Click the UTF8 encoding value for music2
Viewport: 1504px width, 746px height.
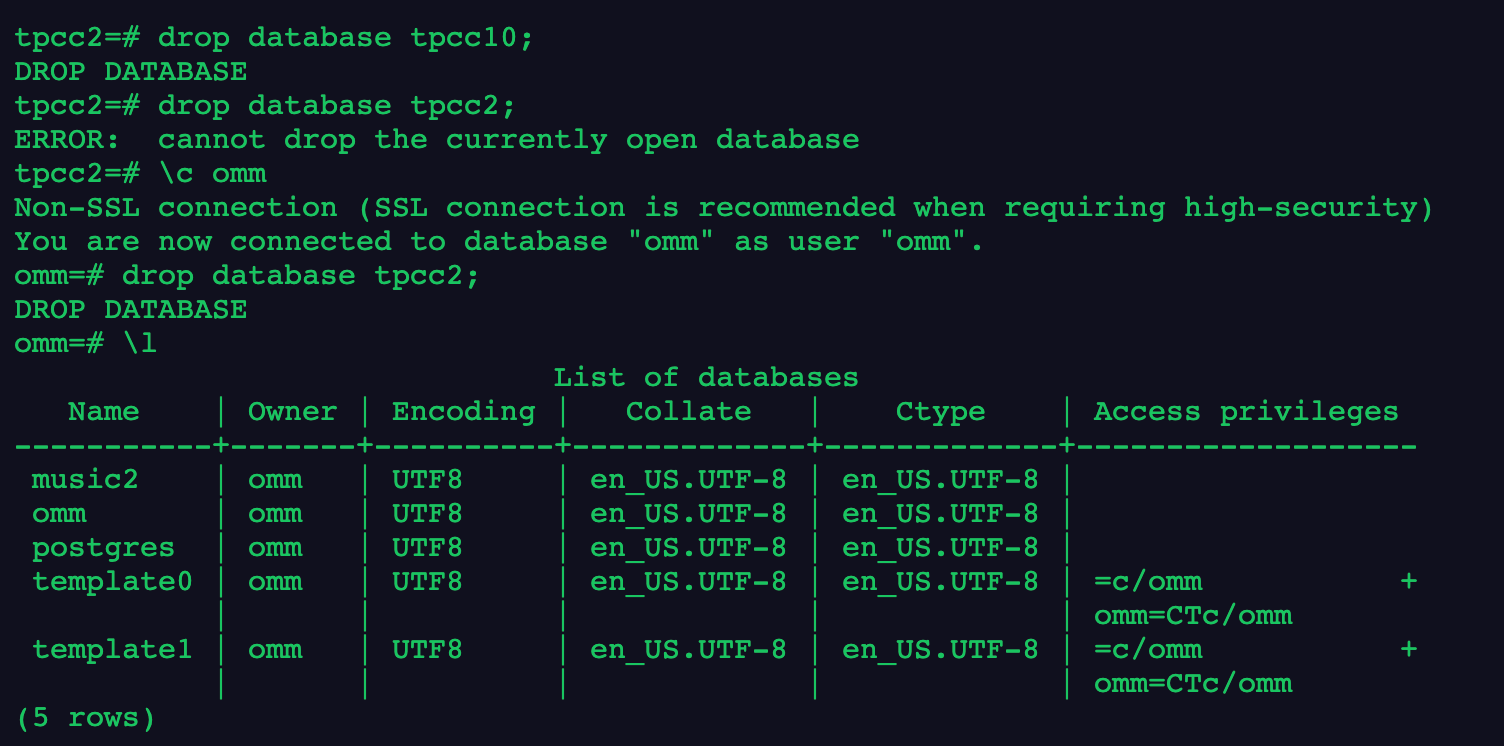point(427,480)
